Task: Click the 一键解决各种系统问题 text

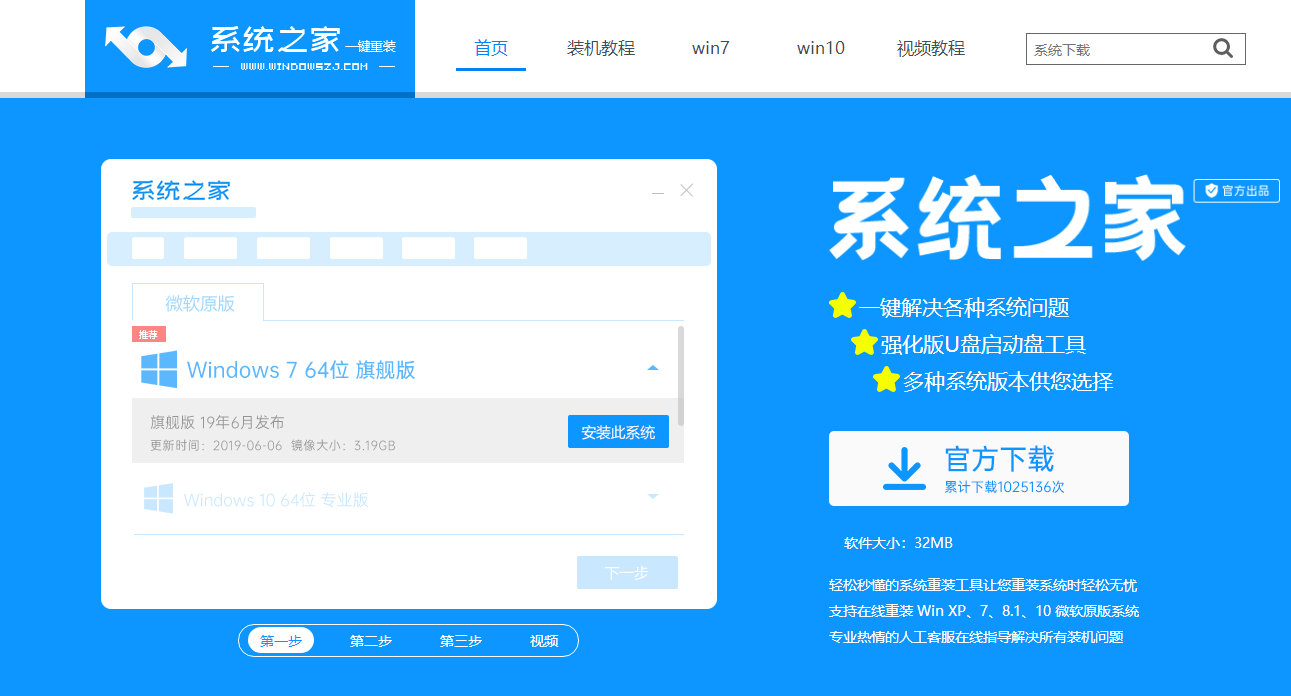Action: [x=964, y=307]
